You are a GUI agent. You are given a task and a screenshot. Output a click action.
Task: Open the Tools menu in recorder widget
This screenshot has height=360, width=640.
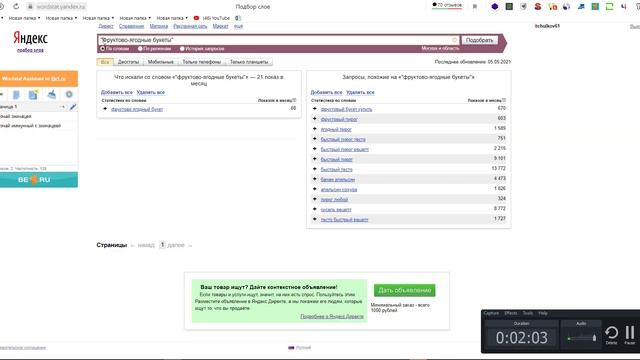point(528,313)
